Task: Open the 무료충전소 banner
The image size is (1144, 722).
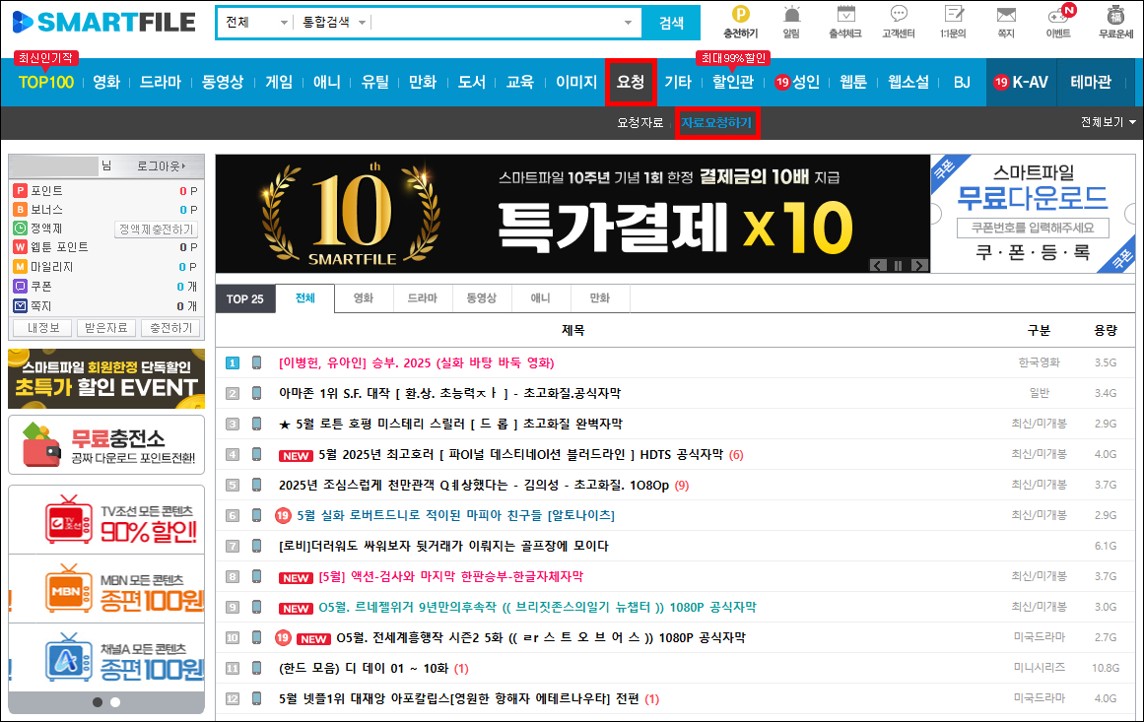Action: (107, 445)
